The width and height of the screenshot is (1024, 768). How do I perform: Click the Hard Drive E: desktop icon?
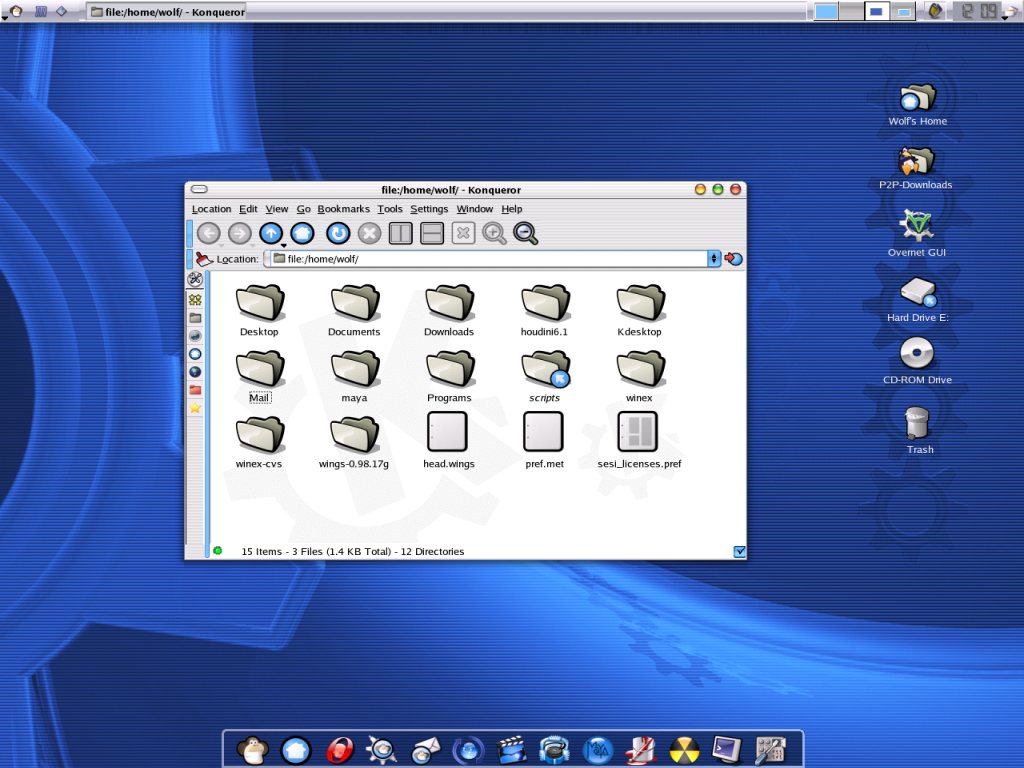coord(918,300)
